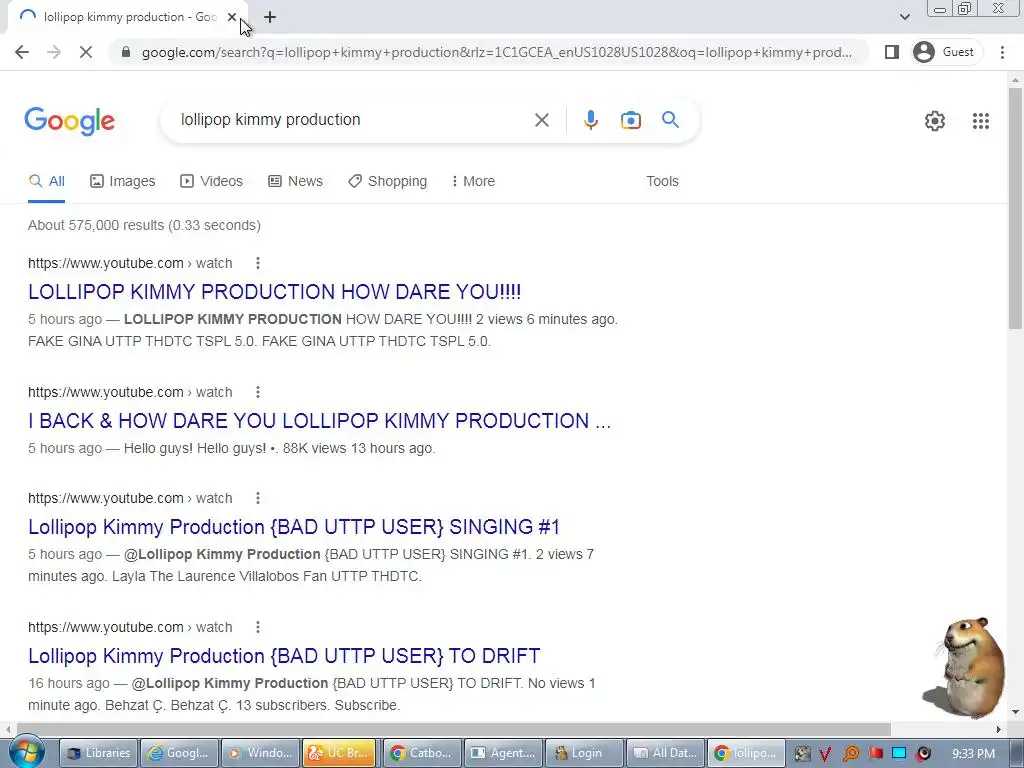Open result LOLLIPOP KIMMY PRODUCTION HOW DARE YOU!!!!

[274, 291]
